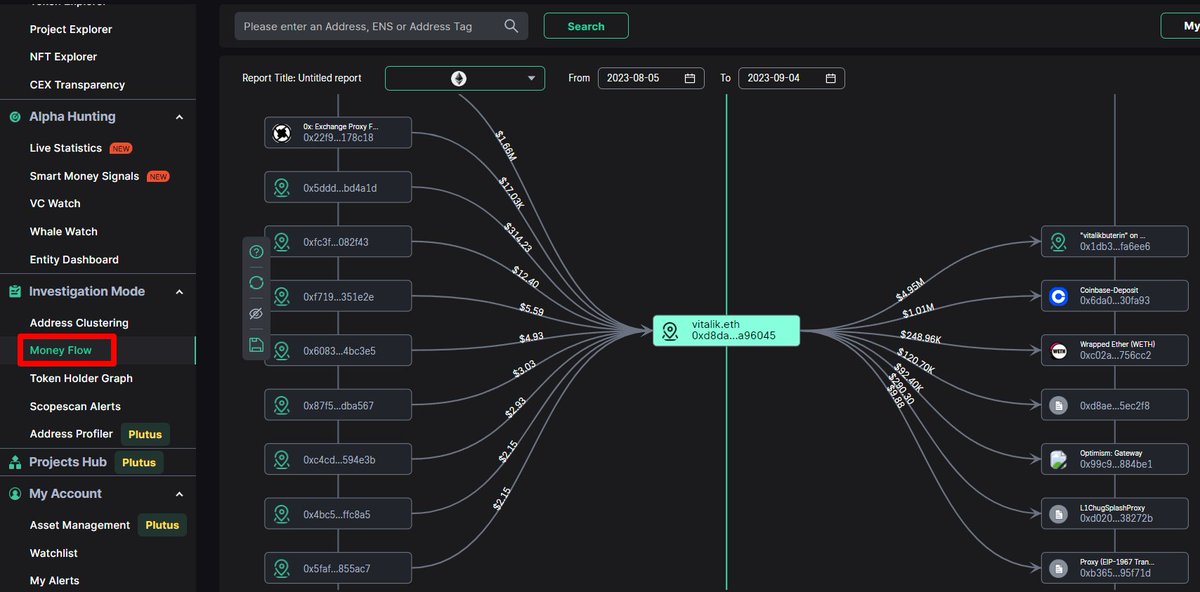Click the pin icon of 0x1db3...fa6ee6

pos(1059,242)
